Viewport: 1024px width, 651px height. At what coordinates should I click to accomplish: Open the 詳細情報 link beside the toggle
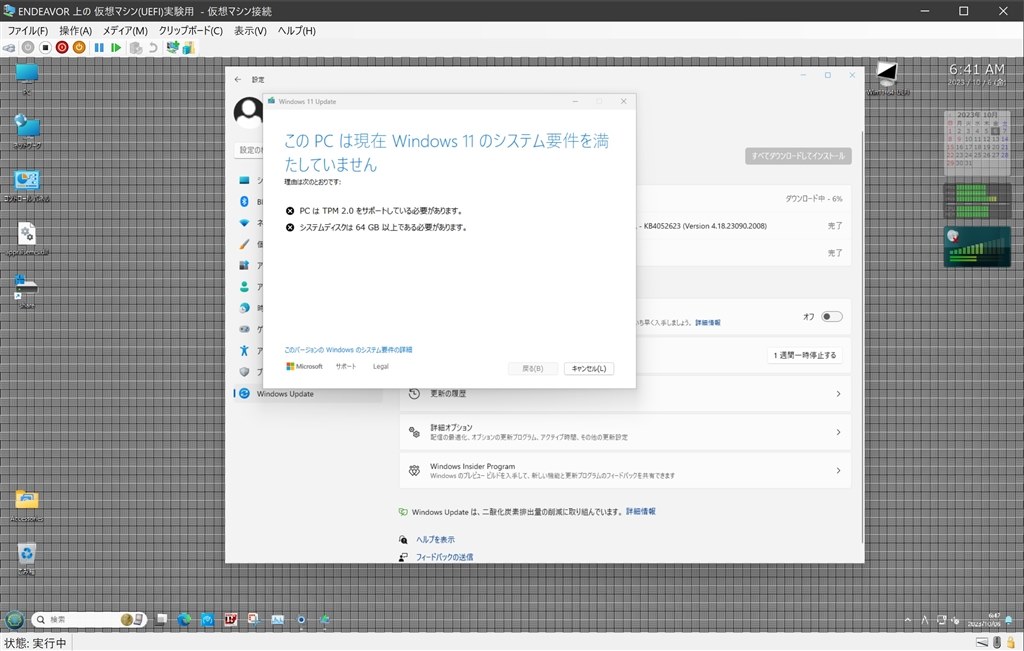pyautogui.click(x=708, y=323)
